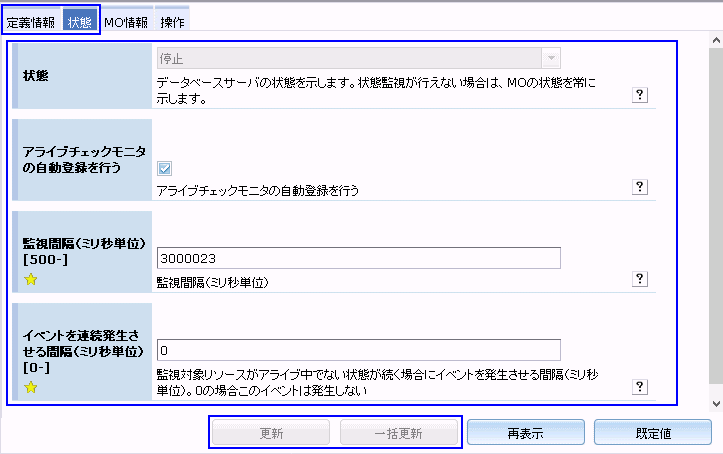Switch to the 定義情報 tab
The width and height of the screenshot is (723, 454).
[31, 21]
